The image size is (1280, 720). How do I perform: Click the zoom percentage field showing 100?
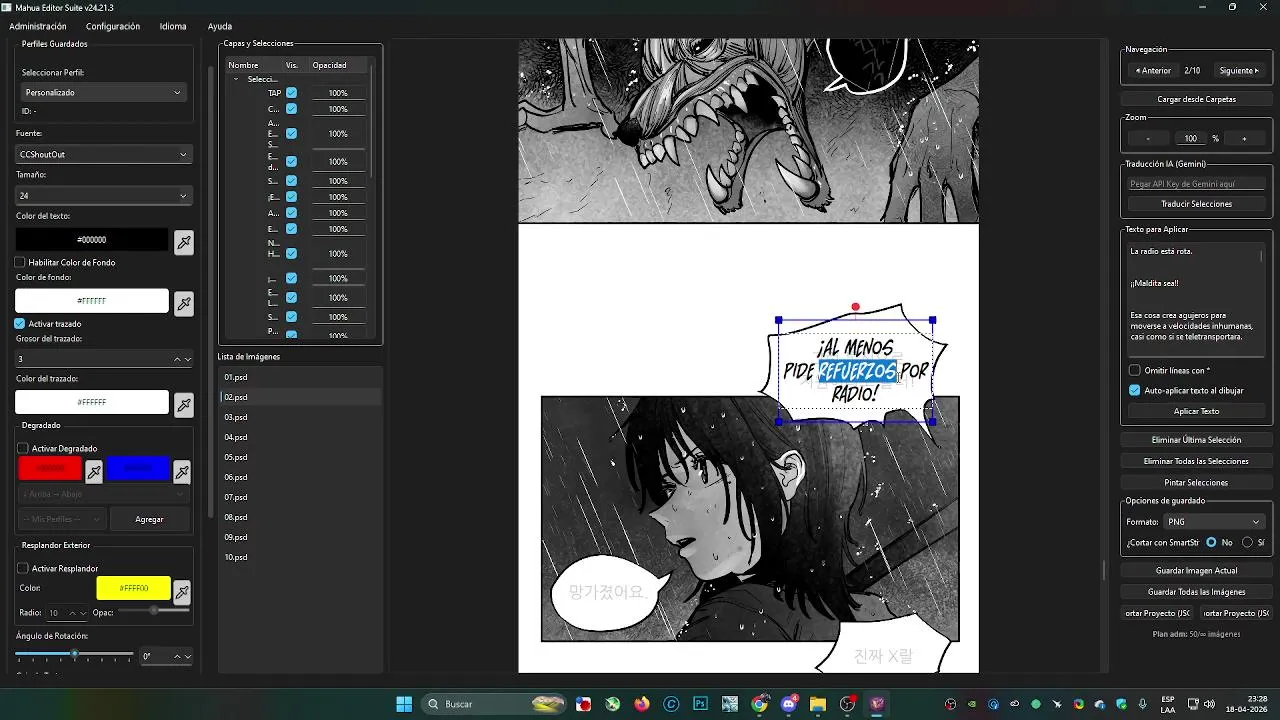1190,139
